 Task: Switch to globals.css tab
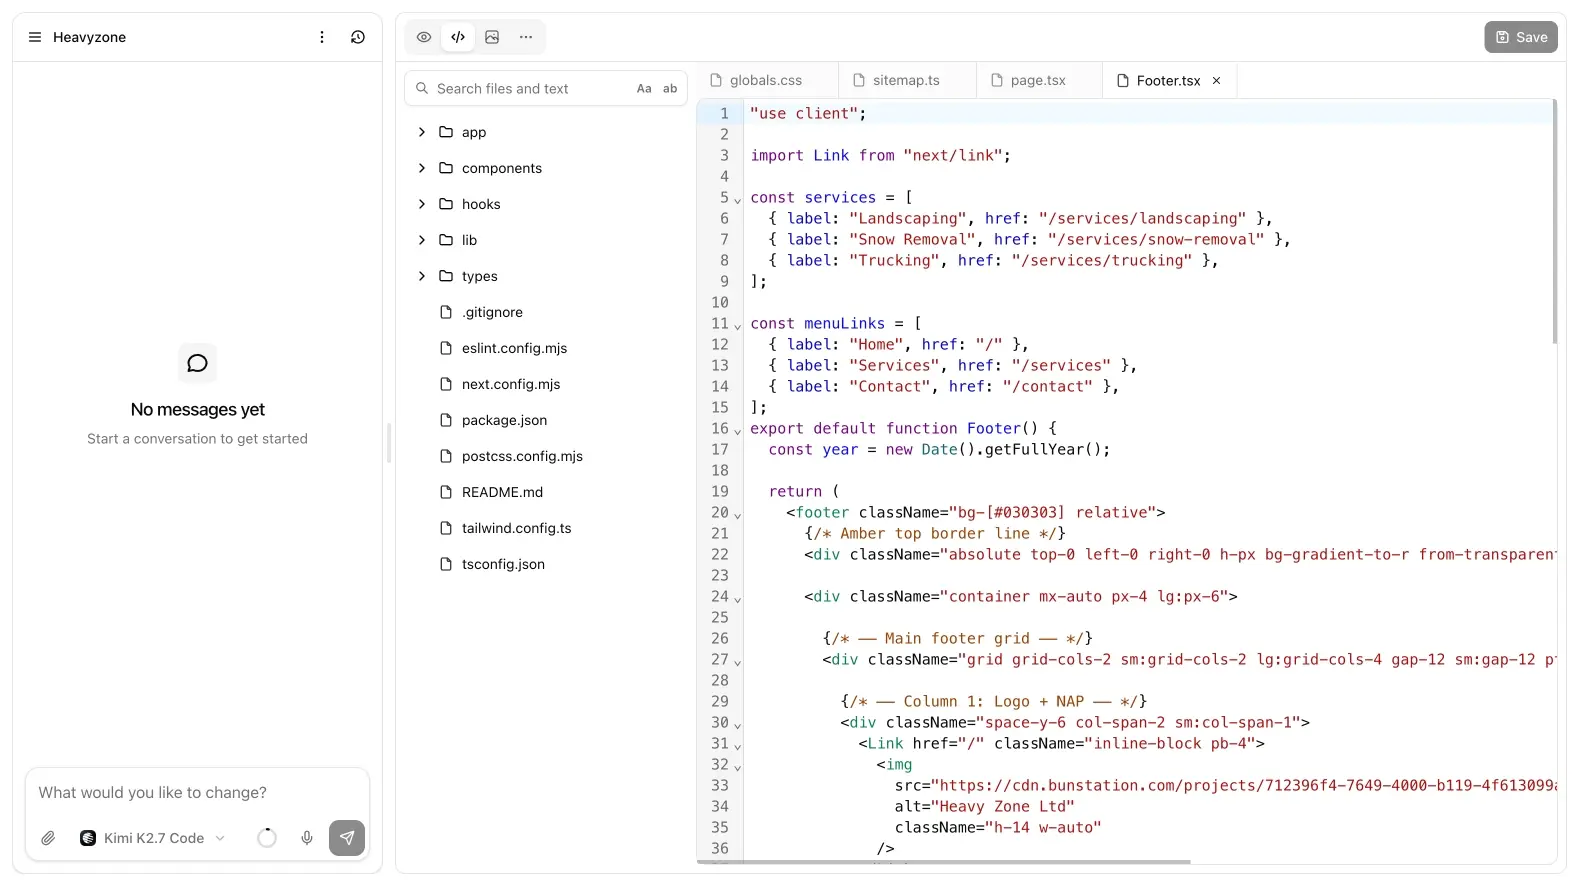[765, 80]
